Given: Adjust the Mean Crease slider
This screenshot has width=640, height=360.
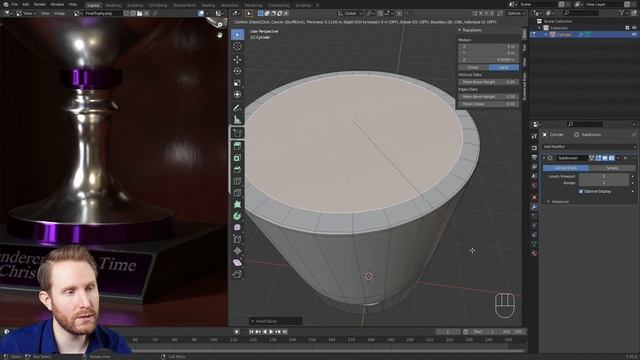Looking at the screenshot, I should (488, 104).
